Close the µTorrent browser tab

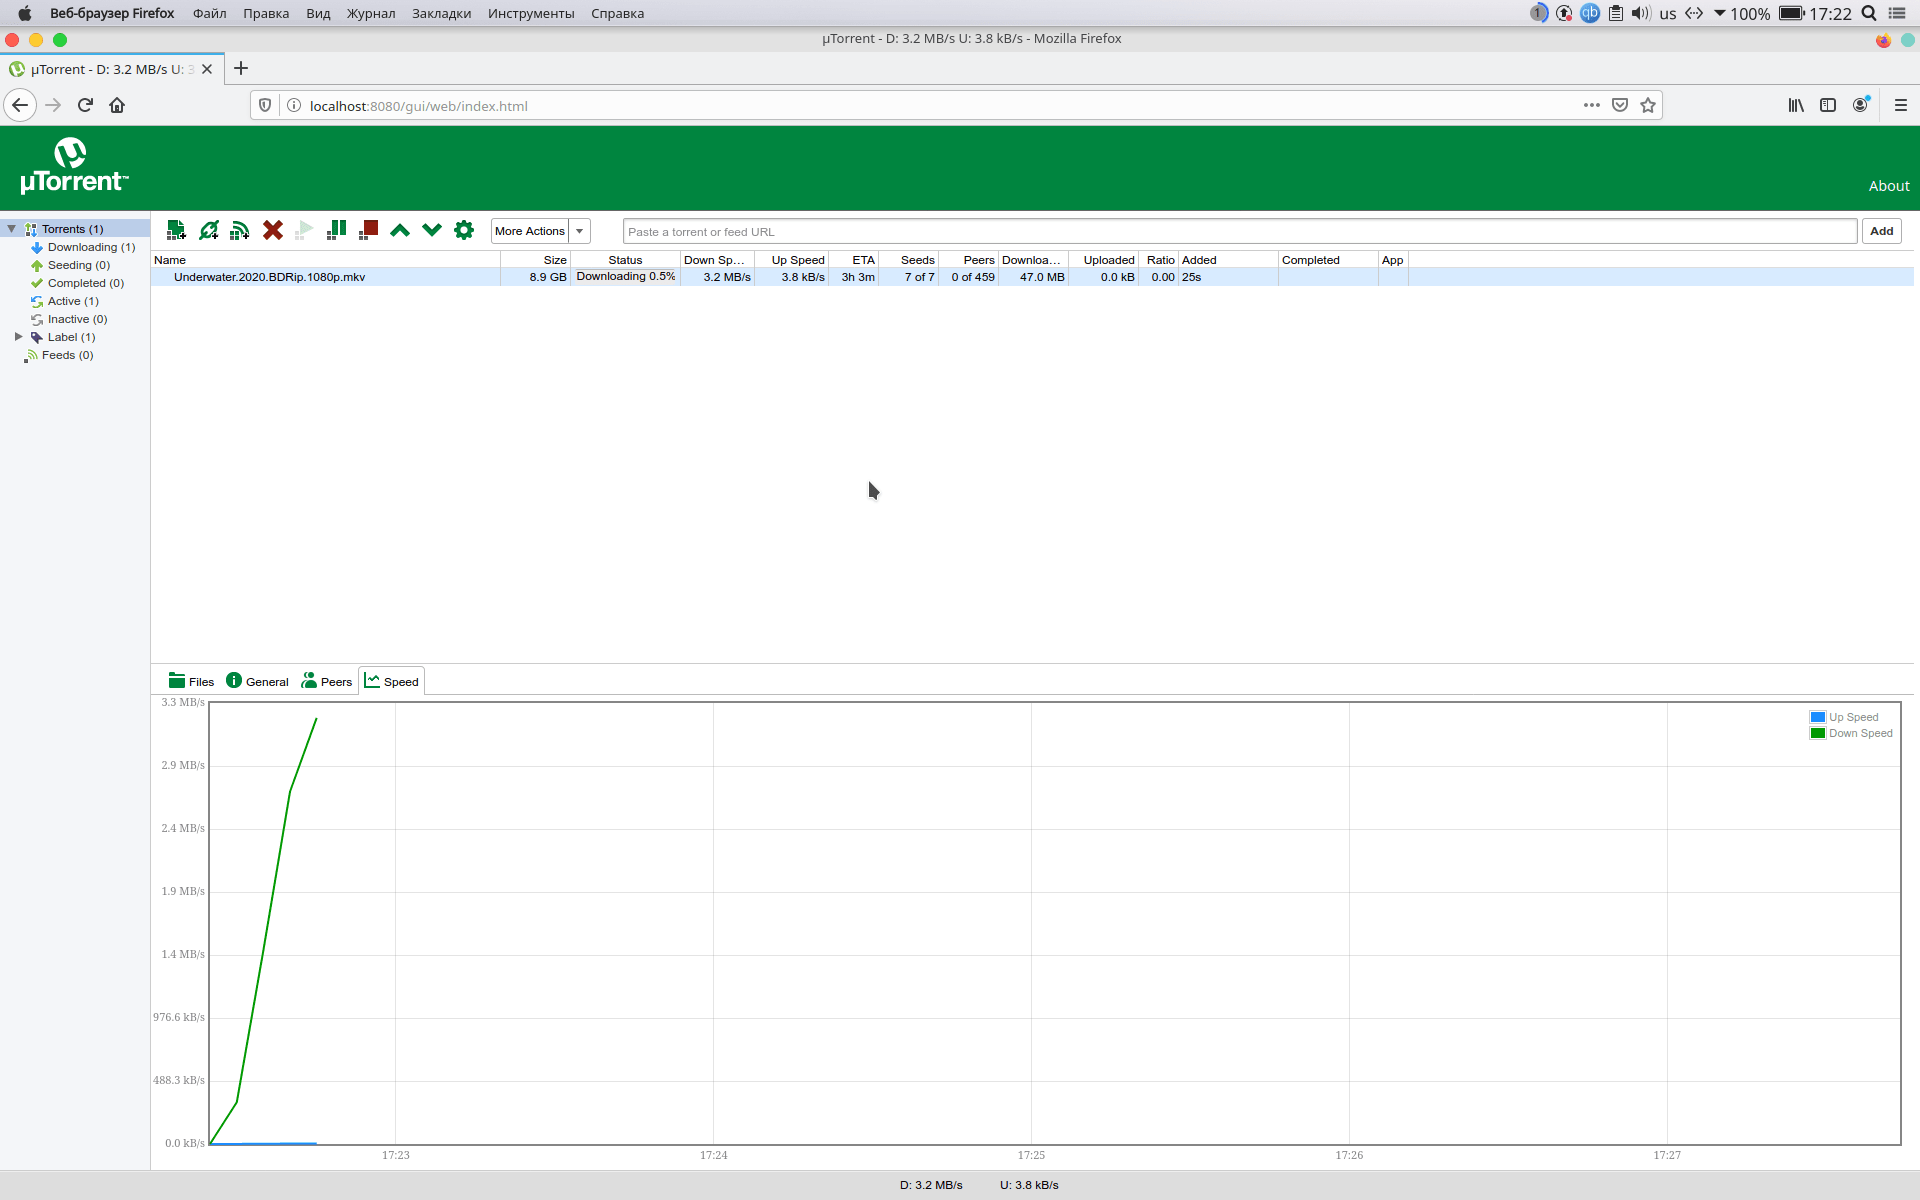[207, 69]
